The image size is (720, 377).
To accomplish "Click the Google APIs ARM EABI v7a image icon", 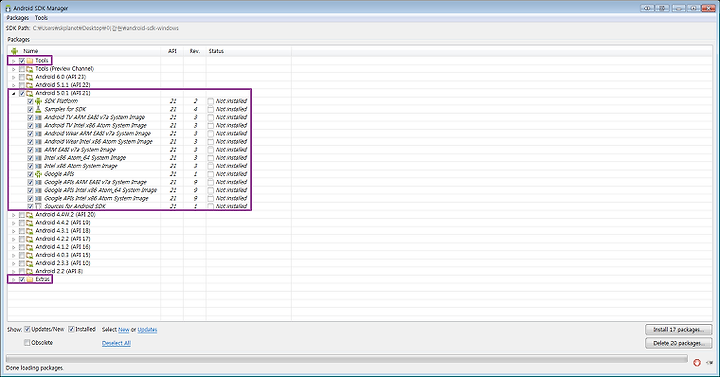I will tap(39, 182).
